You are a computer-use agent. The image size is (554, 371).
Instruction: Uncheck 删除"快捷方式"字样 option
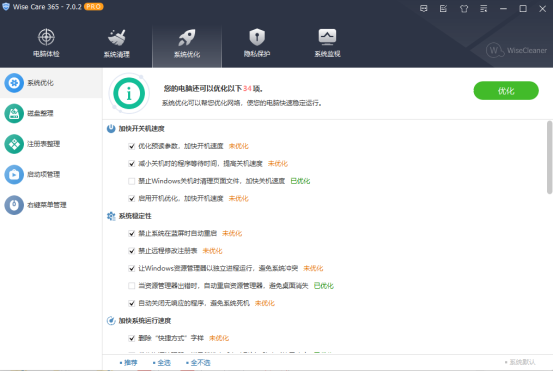132,338
